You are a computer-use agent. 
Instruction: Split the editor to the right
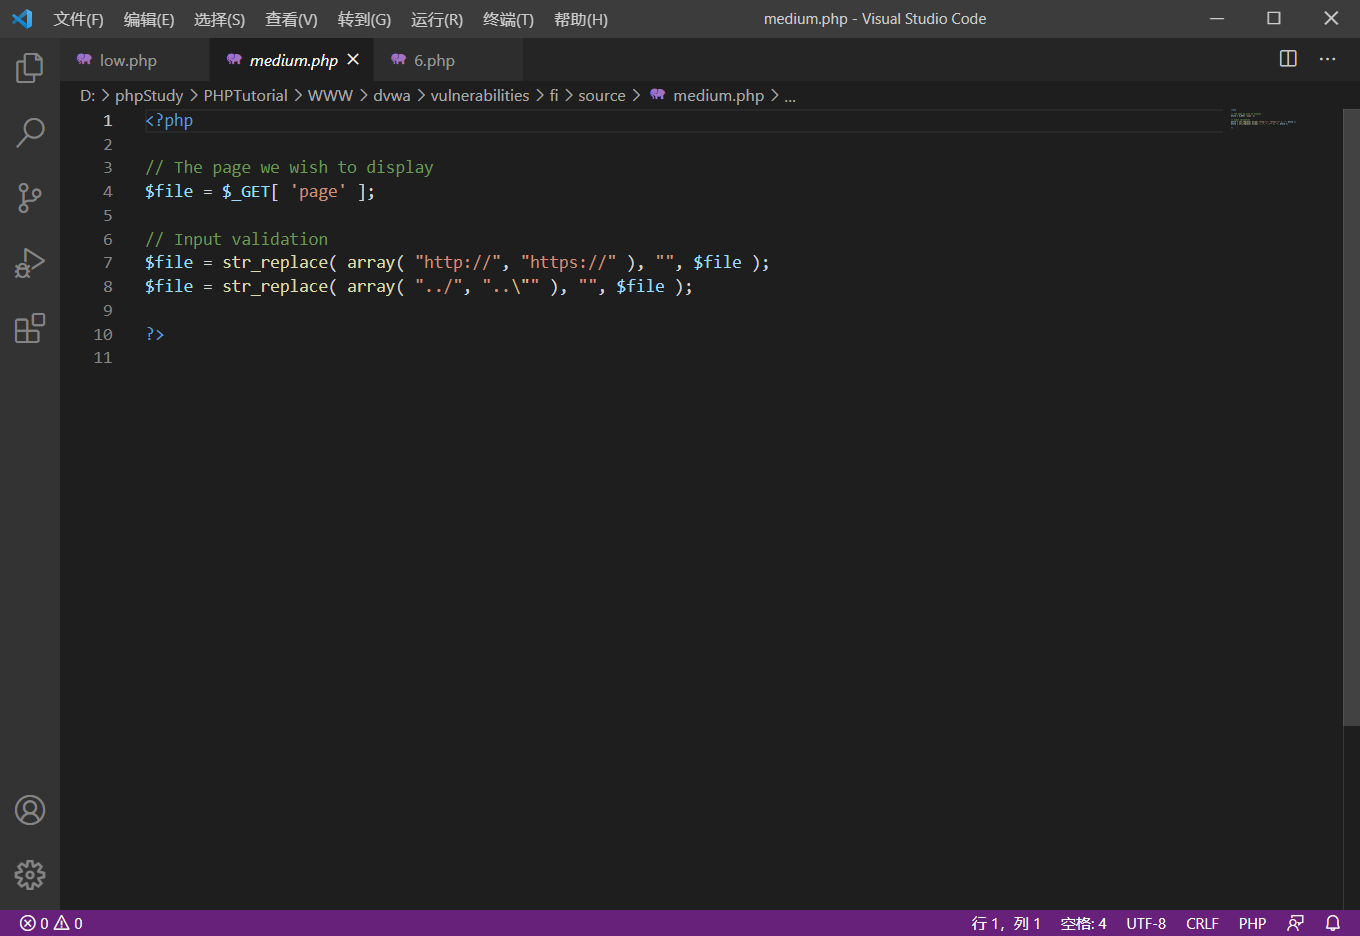1288,59
